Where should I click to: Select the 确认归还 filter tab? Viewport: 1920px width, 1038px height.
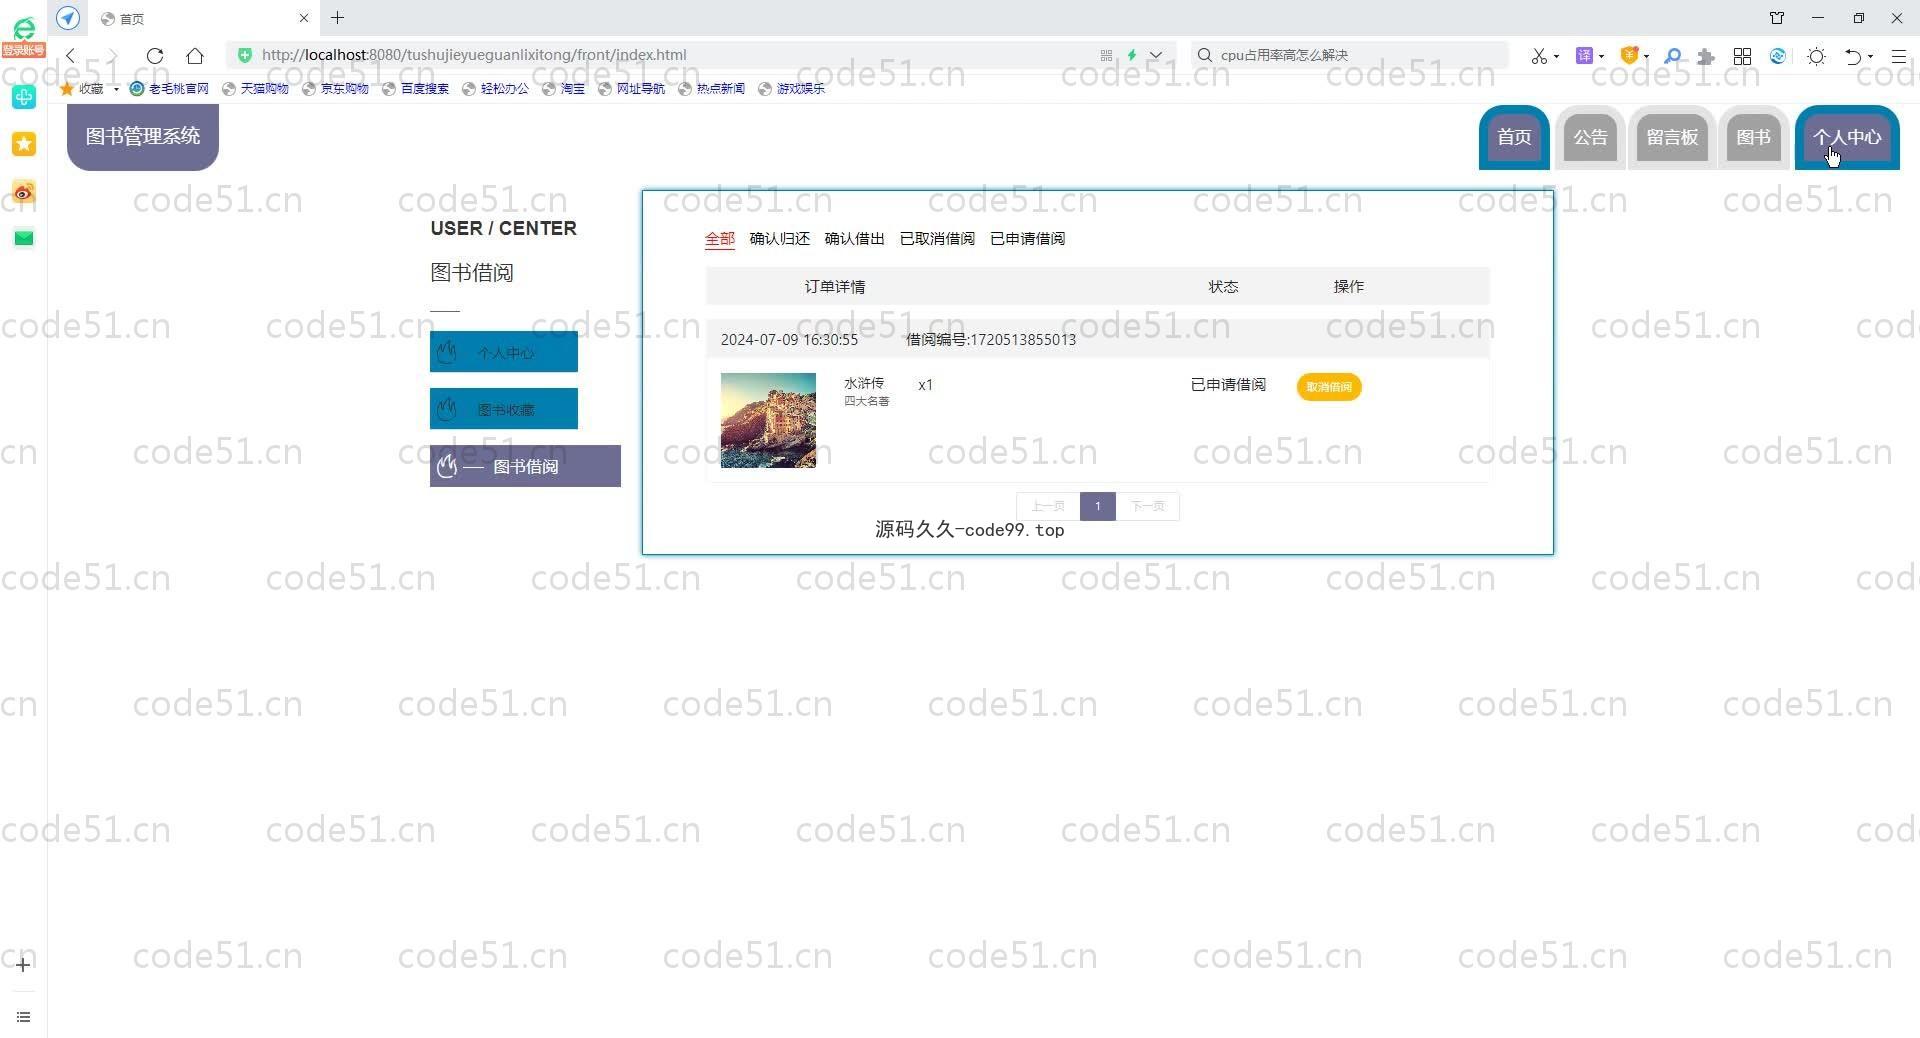(x=779, y=239)
